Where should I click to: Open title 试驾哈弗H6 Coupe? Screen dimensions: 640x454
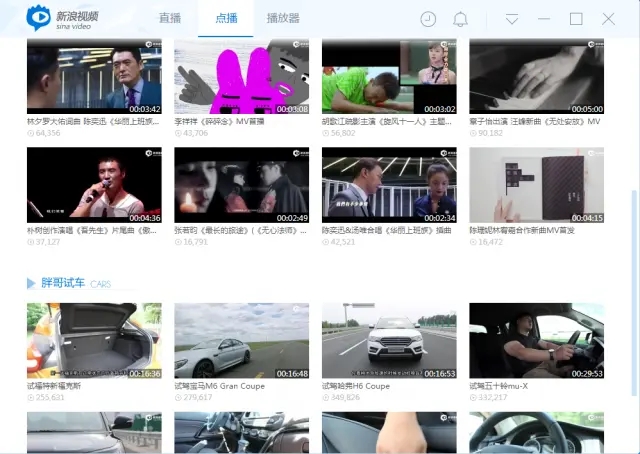click(356, 386)
